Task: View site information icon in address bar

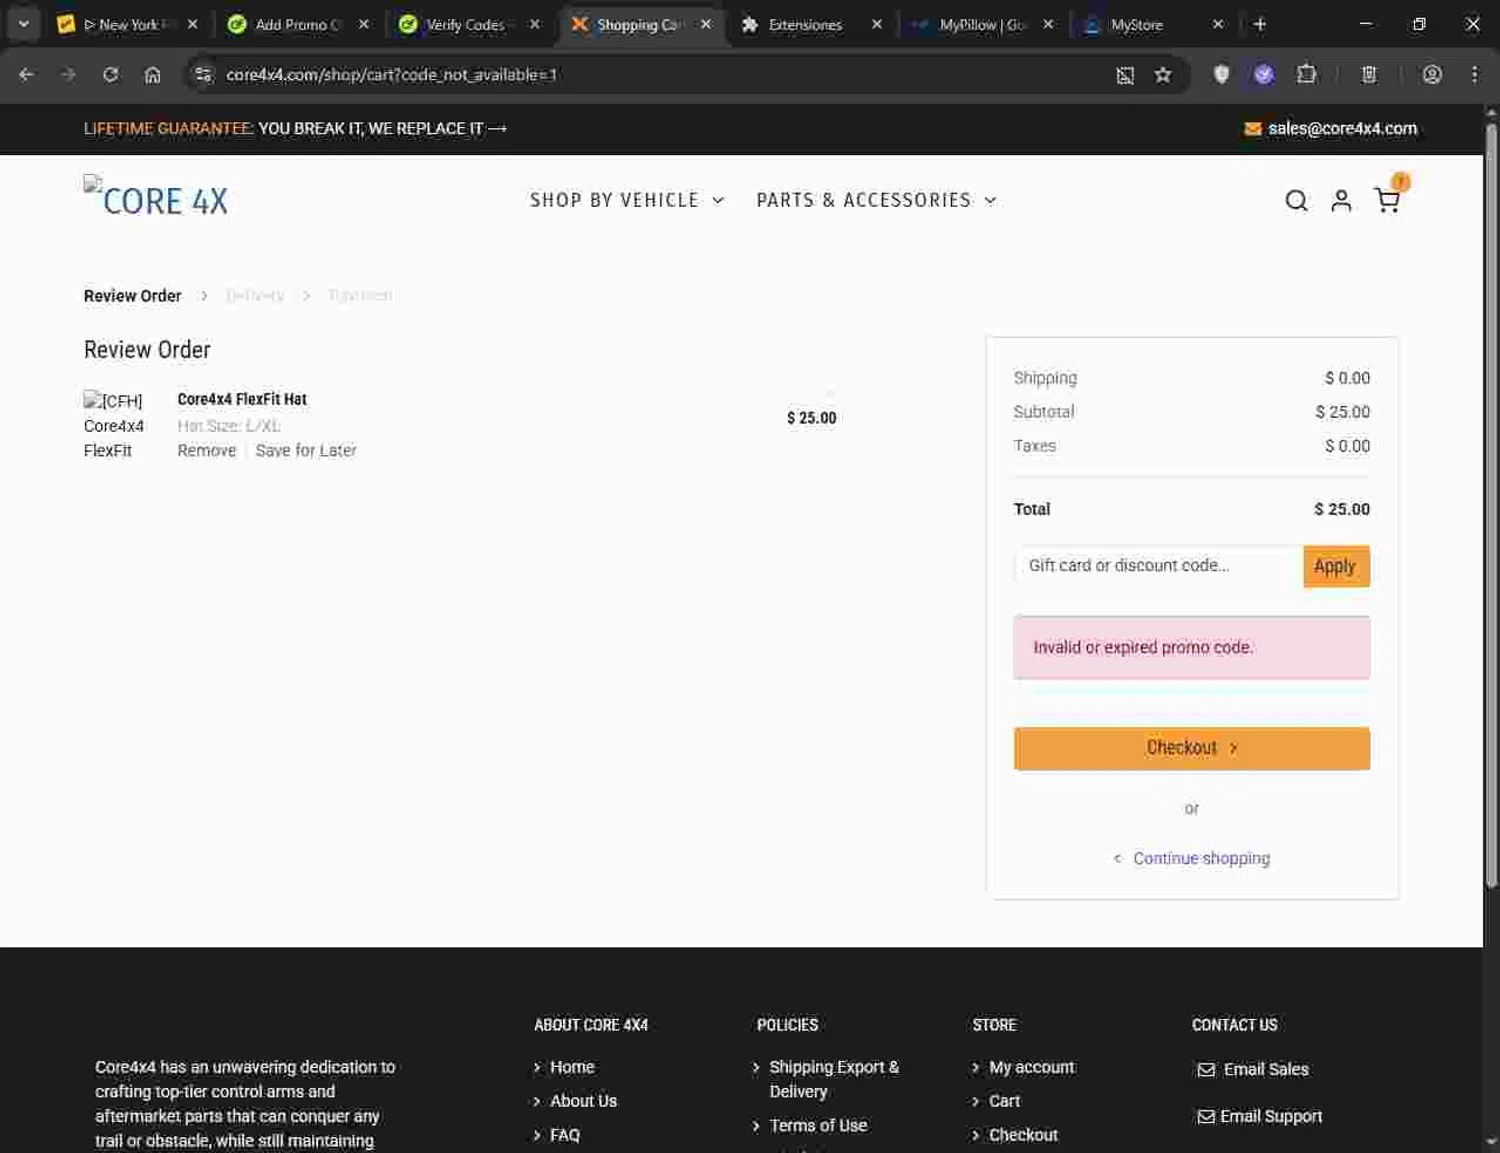Action: (x=203, y=74)
